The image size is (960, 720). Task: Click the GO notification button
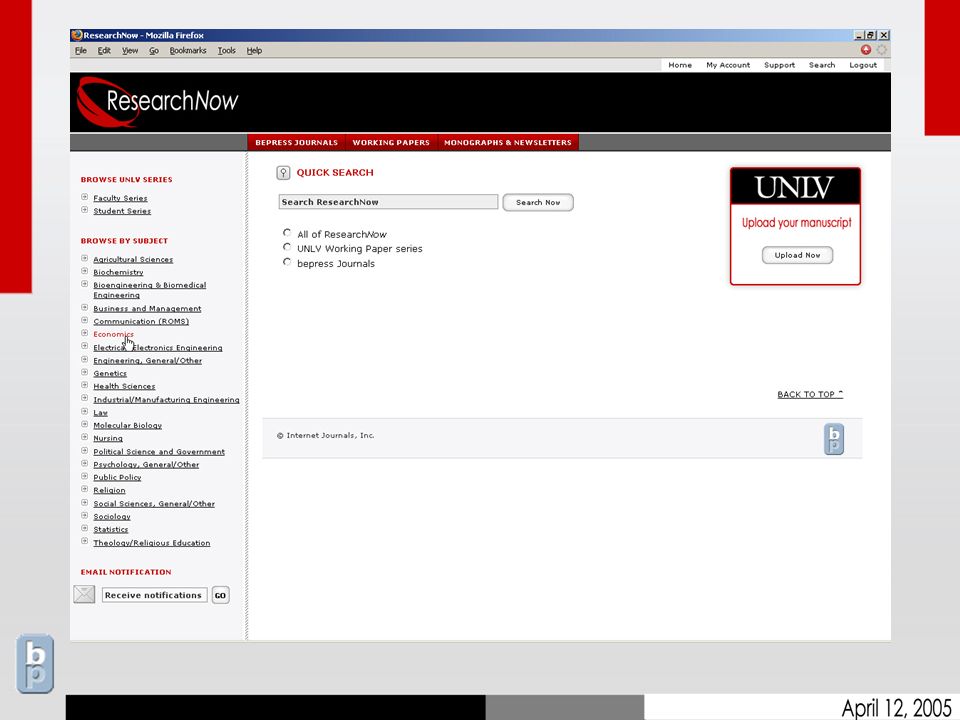click(220, 595)
